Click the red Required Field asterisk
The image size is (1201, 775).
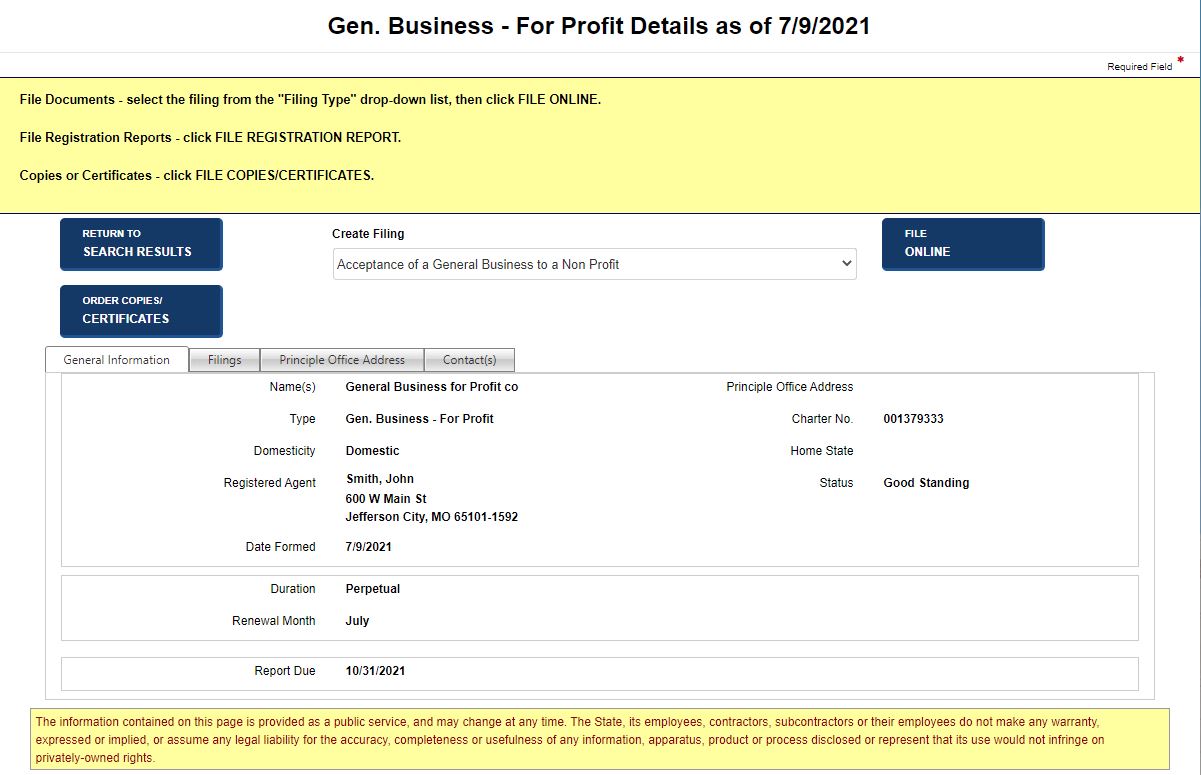coord(1179,62)
